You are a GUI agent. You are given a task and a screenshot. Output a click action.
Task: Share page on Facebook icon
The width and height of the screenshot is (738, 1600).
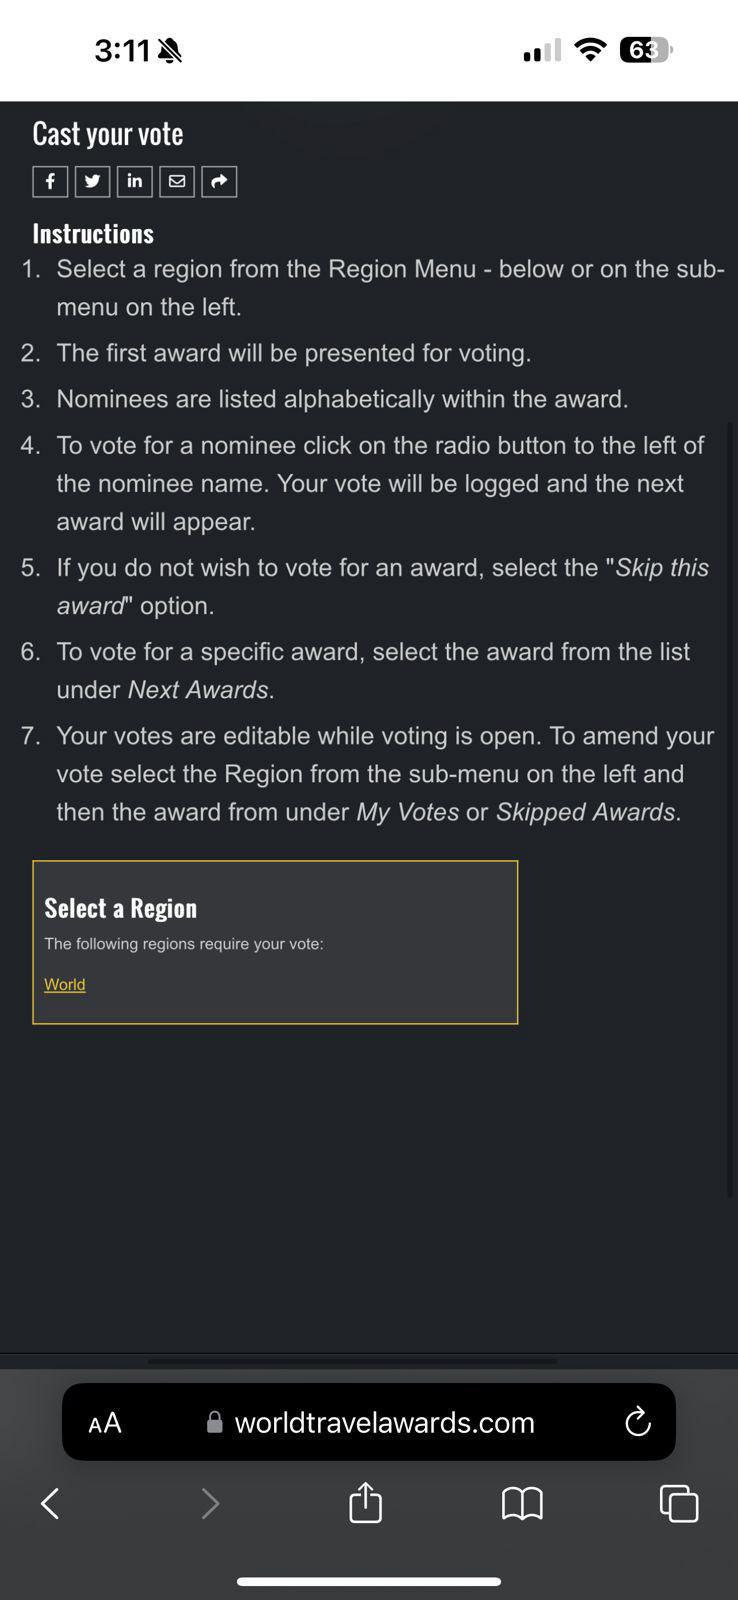point(50,181)
